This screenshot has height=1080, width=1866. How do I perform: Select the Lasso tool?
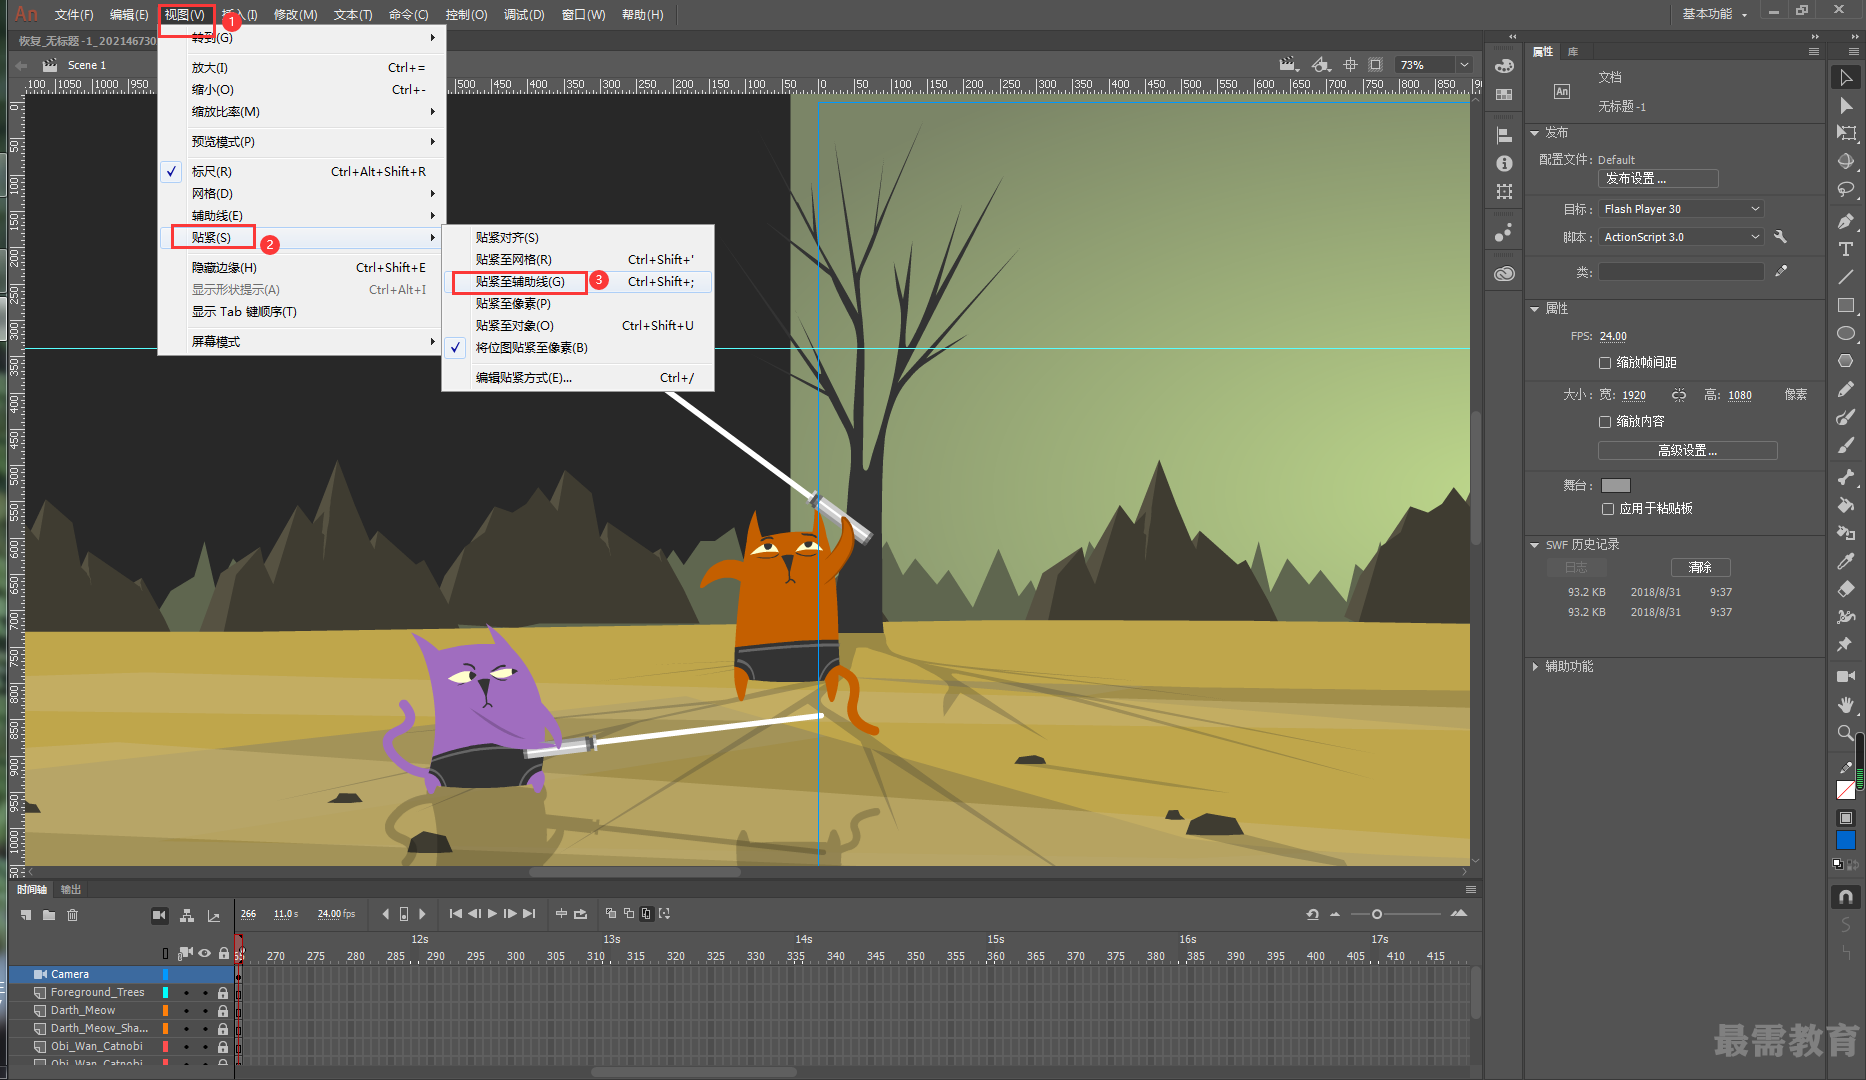pyautogui.click(x=1846, y=189)
